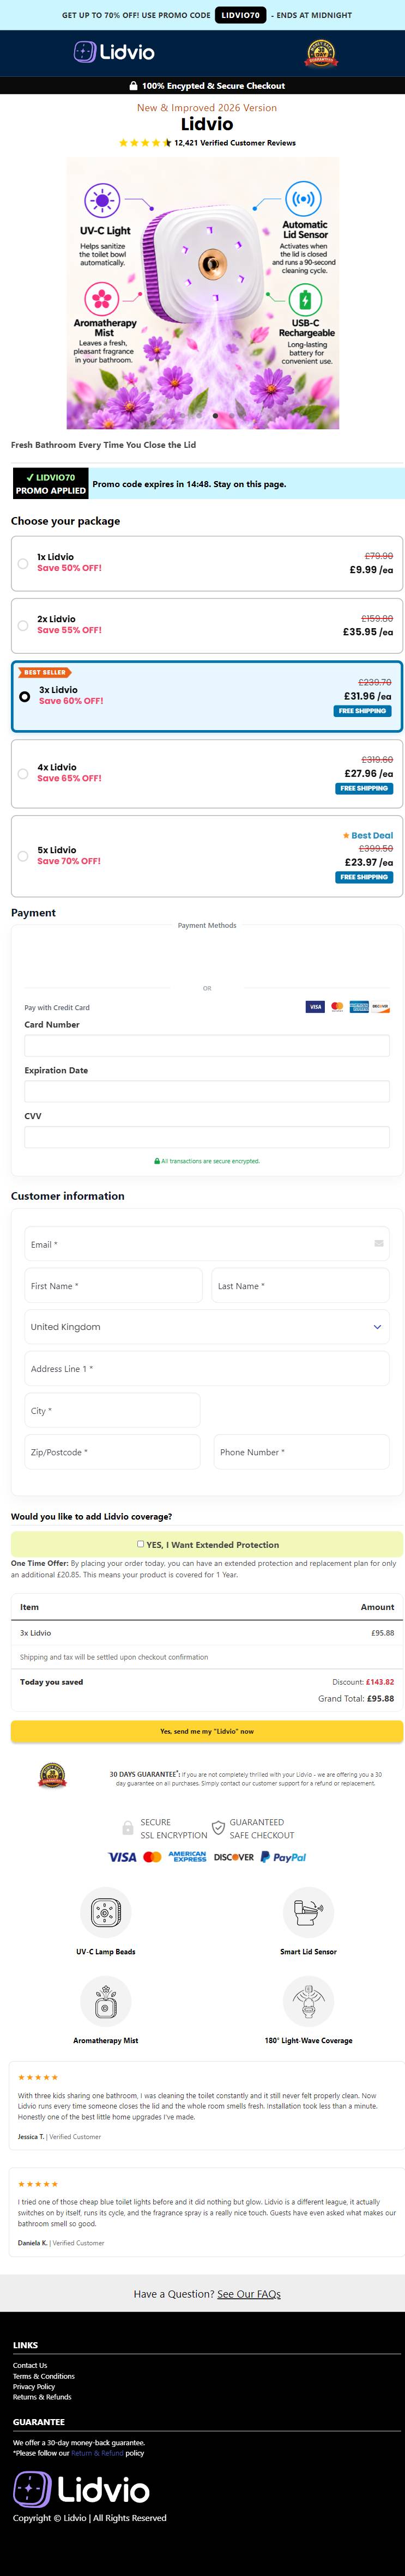Click Jessica T. verified customer name
Viewport: 405px width, 2576px height.
pos(30,2137)
